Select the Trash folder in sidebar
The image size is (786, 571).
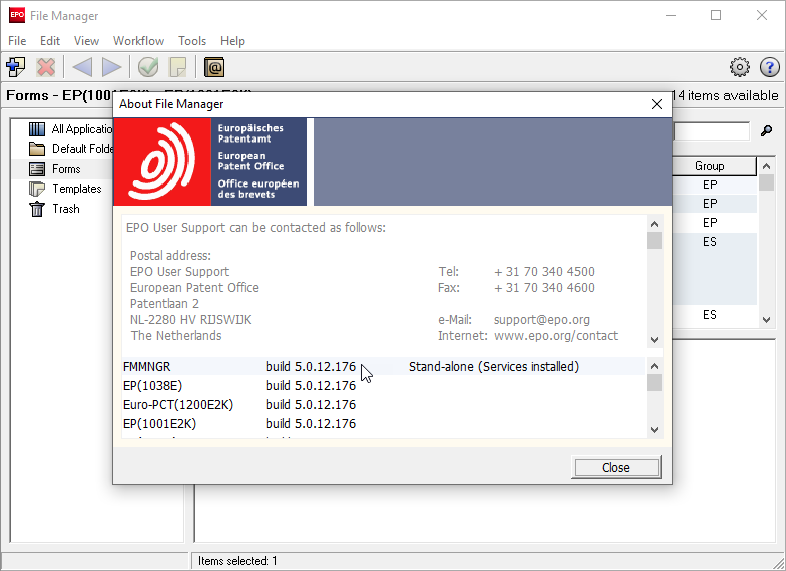point(65,209)
